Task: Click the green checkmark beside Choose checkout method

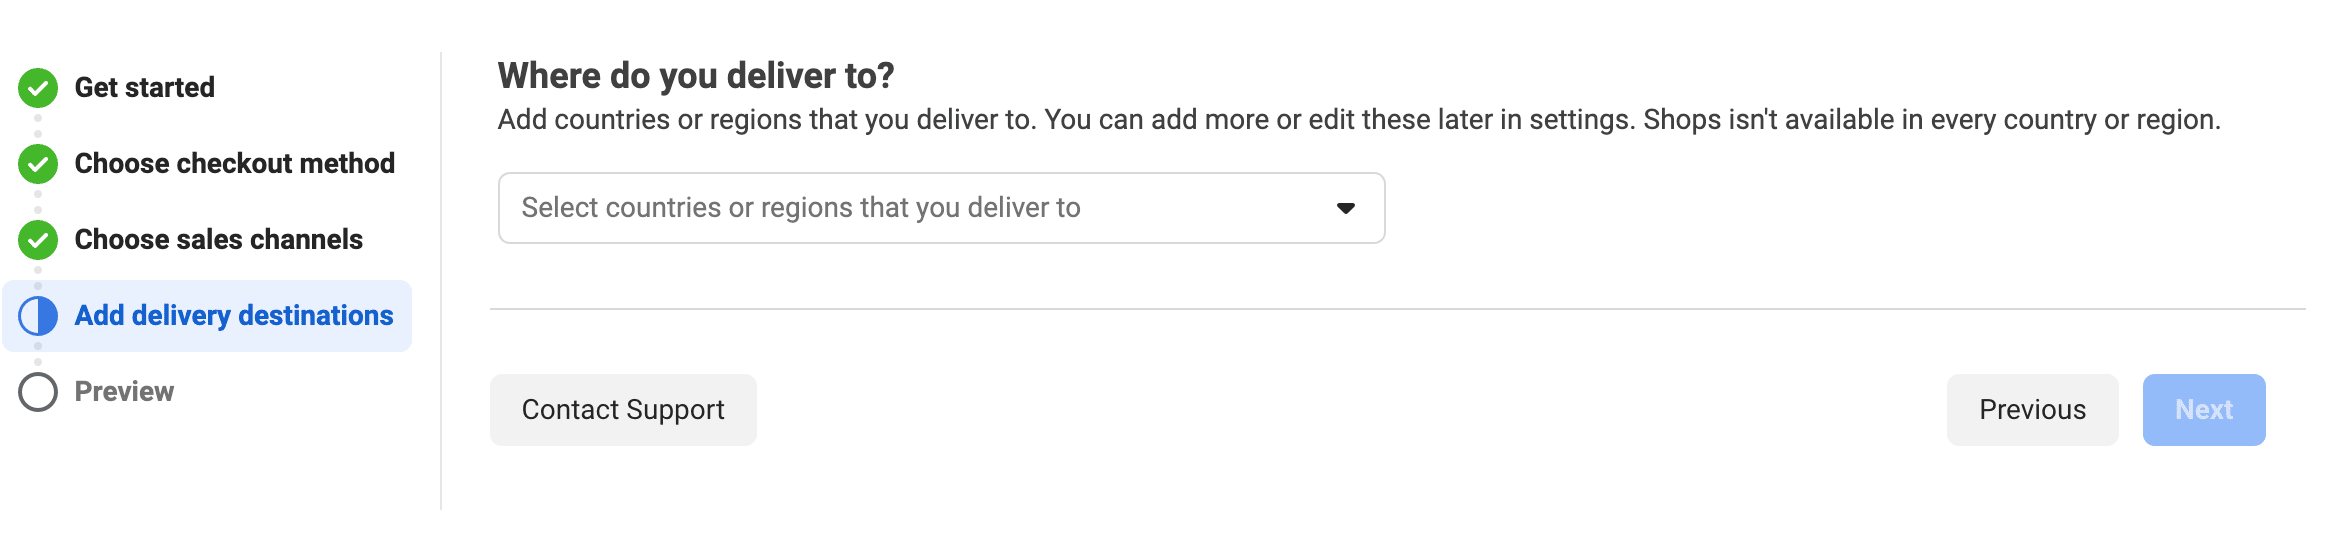Action: pyautogui.click(x=38, y=164)
